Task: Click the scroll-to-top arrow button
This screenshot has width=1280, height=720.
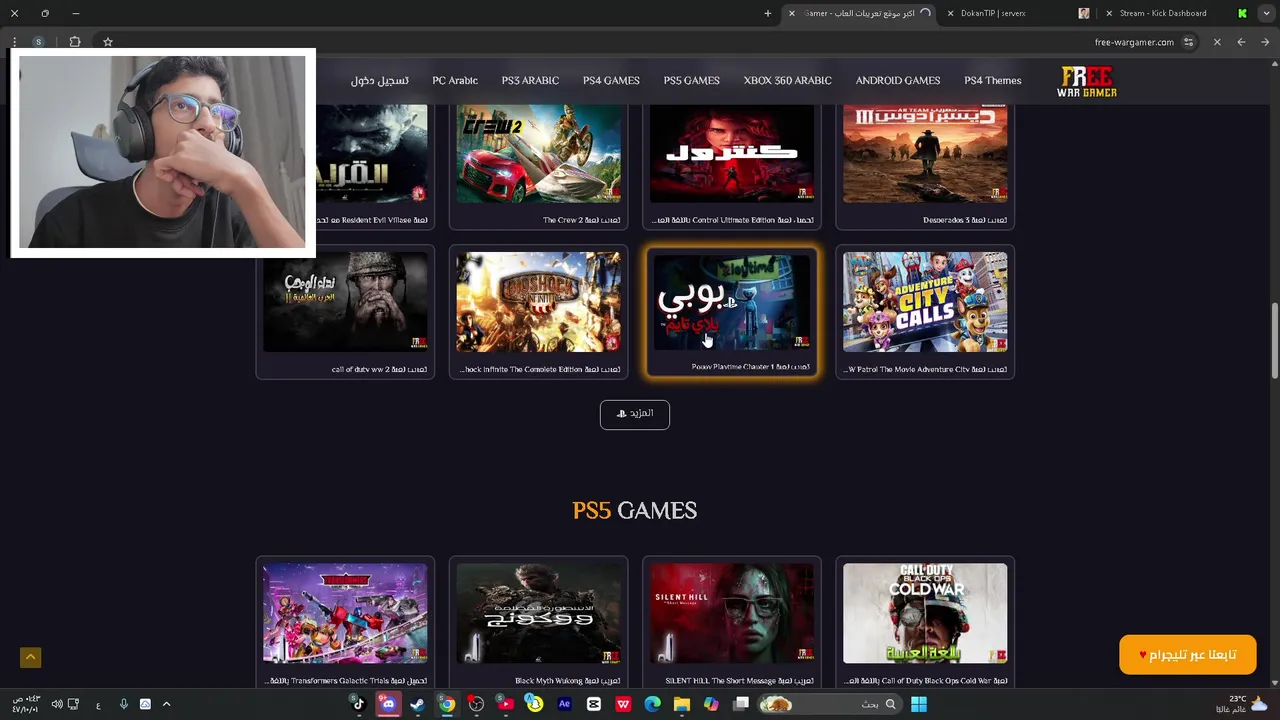Action: [x=30, y=657]
